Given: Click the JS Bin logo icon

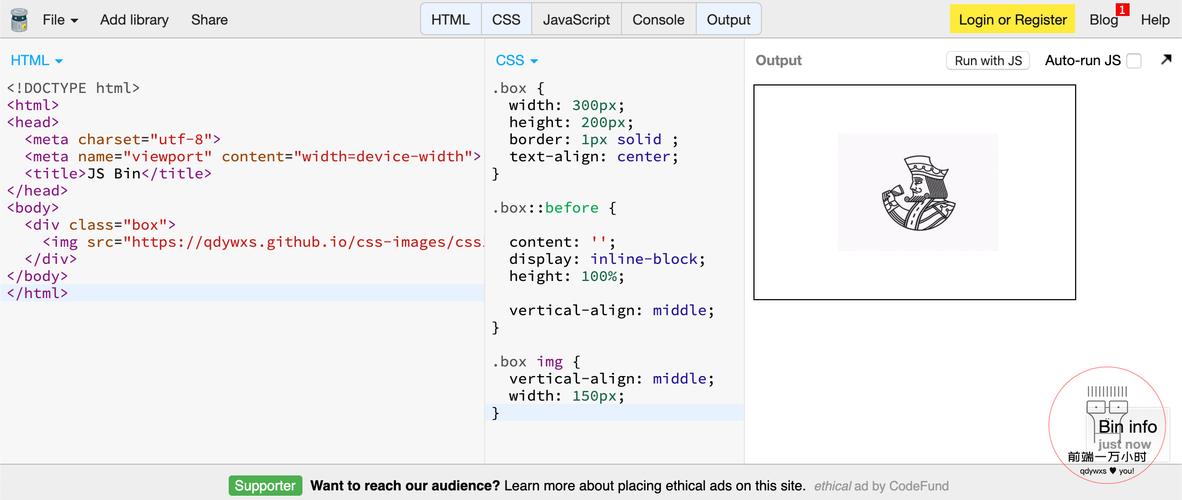Looking at the screenshot, I should pyautogui.click(x=19, y=20).
